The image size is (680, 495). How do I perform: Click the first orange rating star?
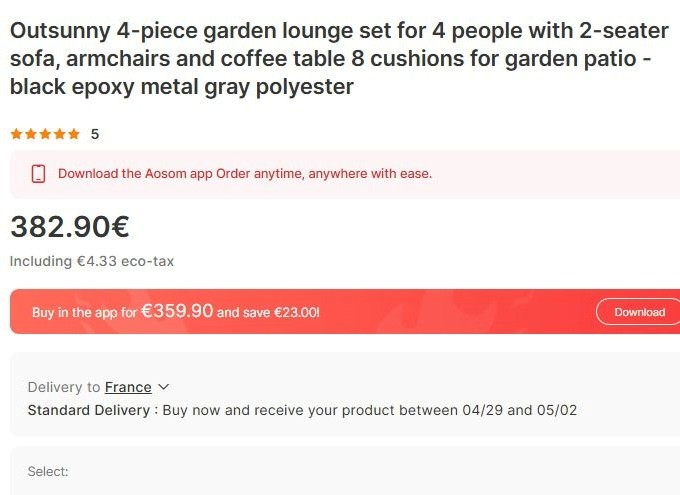click(16, 134)
